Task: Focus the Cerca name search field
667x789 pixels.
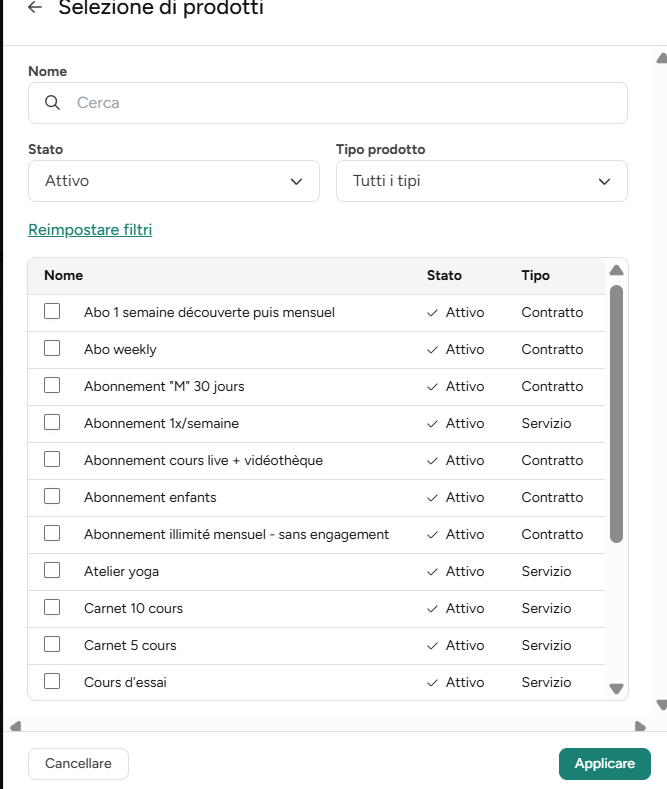Action: point(328,103)
